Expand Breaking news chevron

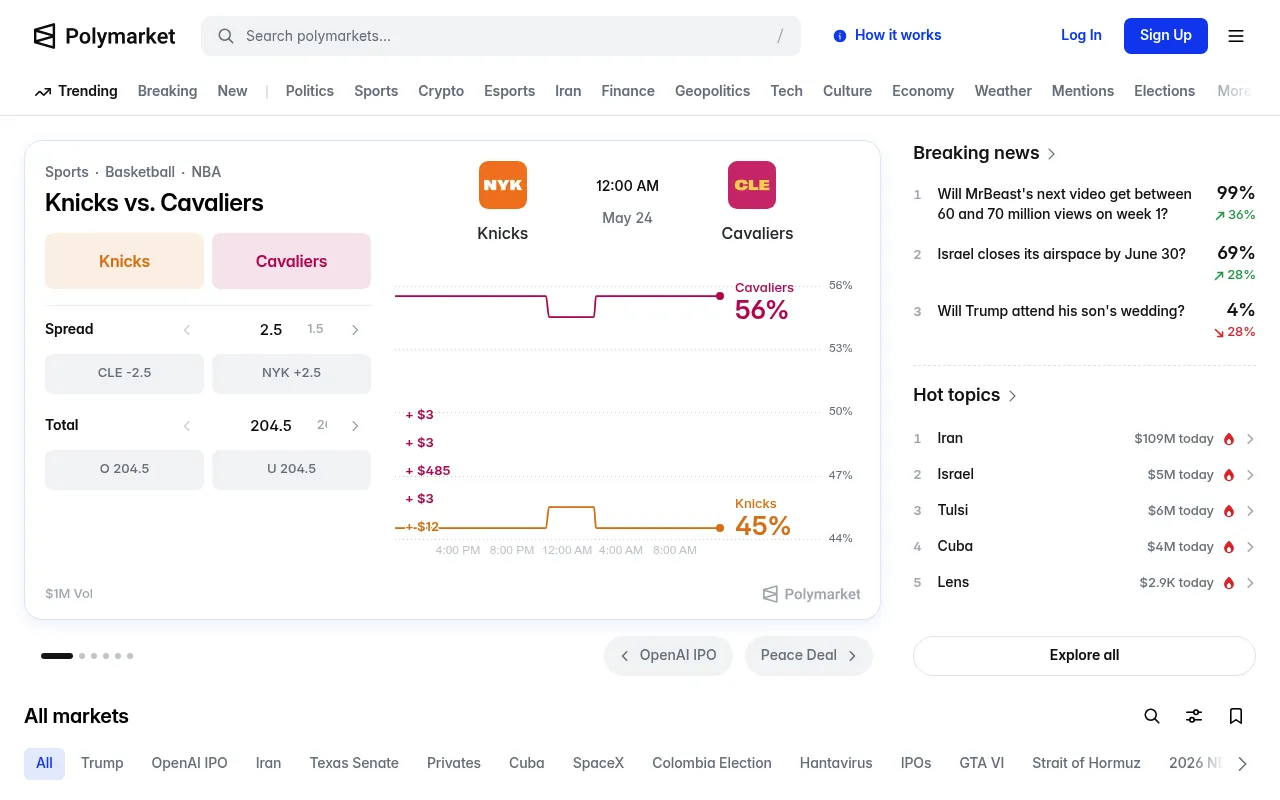click(1051, 154)
